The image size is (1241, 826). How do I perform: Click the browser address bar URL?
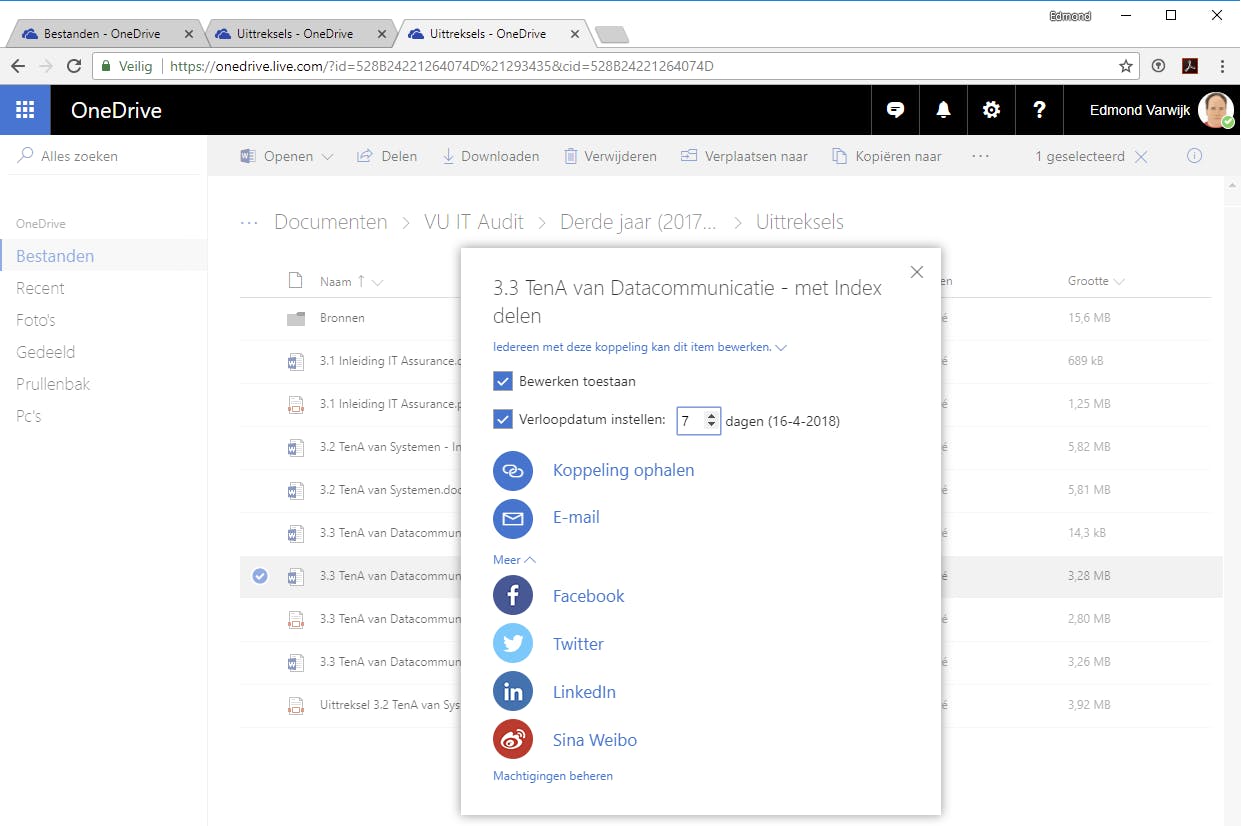click(x=440, y=66)
